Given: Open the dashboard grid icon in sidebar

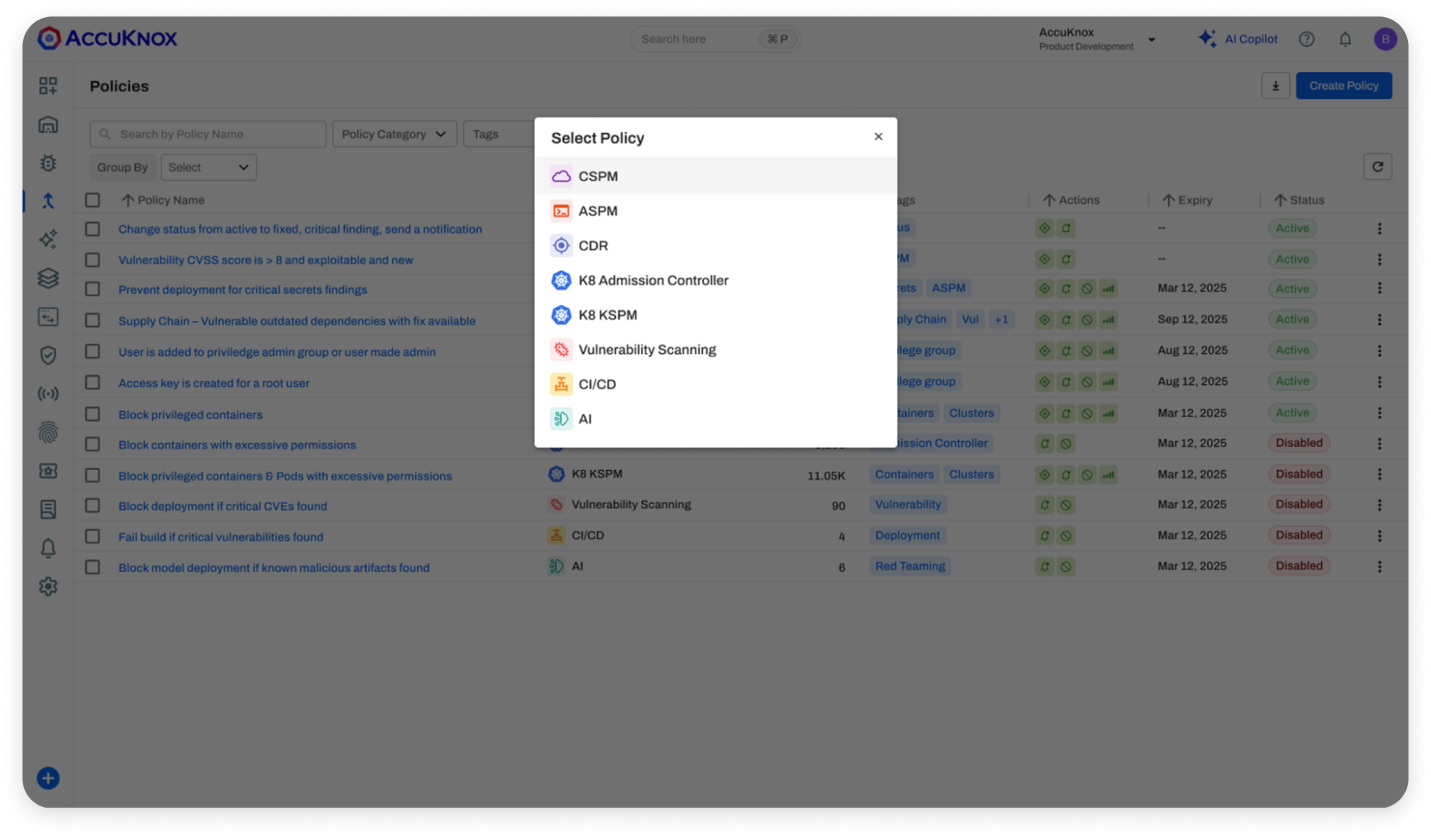Looking at the screenshot, I should click(x=48, y=86).
